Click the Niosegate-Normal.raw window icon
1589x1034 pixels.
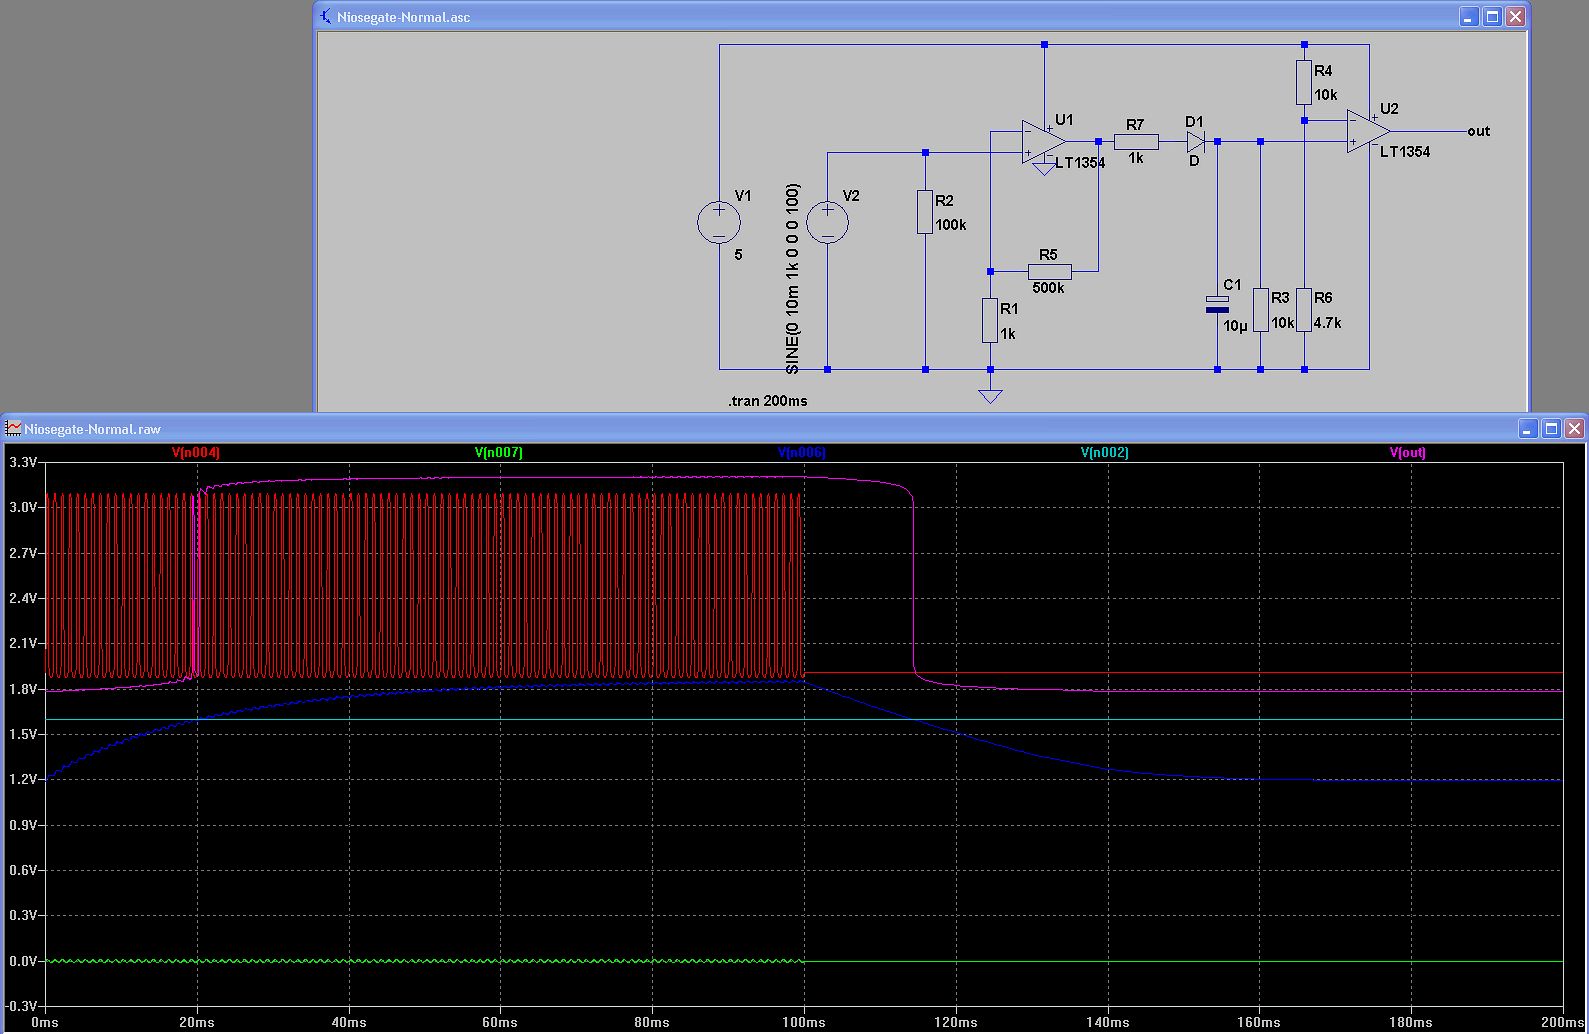13,429
